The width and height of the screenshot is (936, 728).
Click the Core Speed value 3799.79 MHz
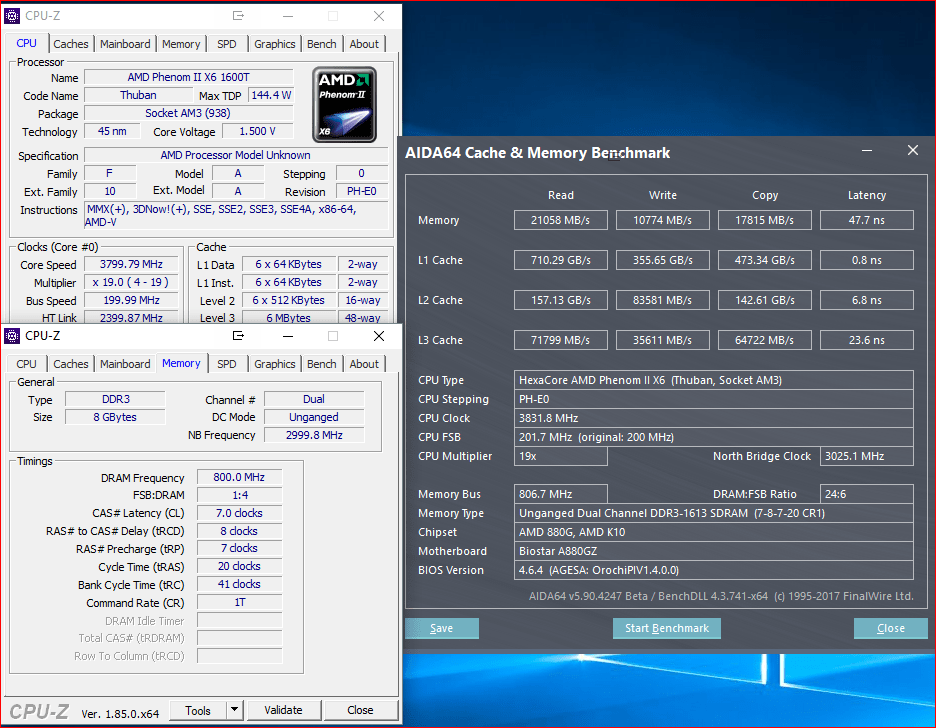coord(131,264)
